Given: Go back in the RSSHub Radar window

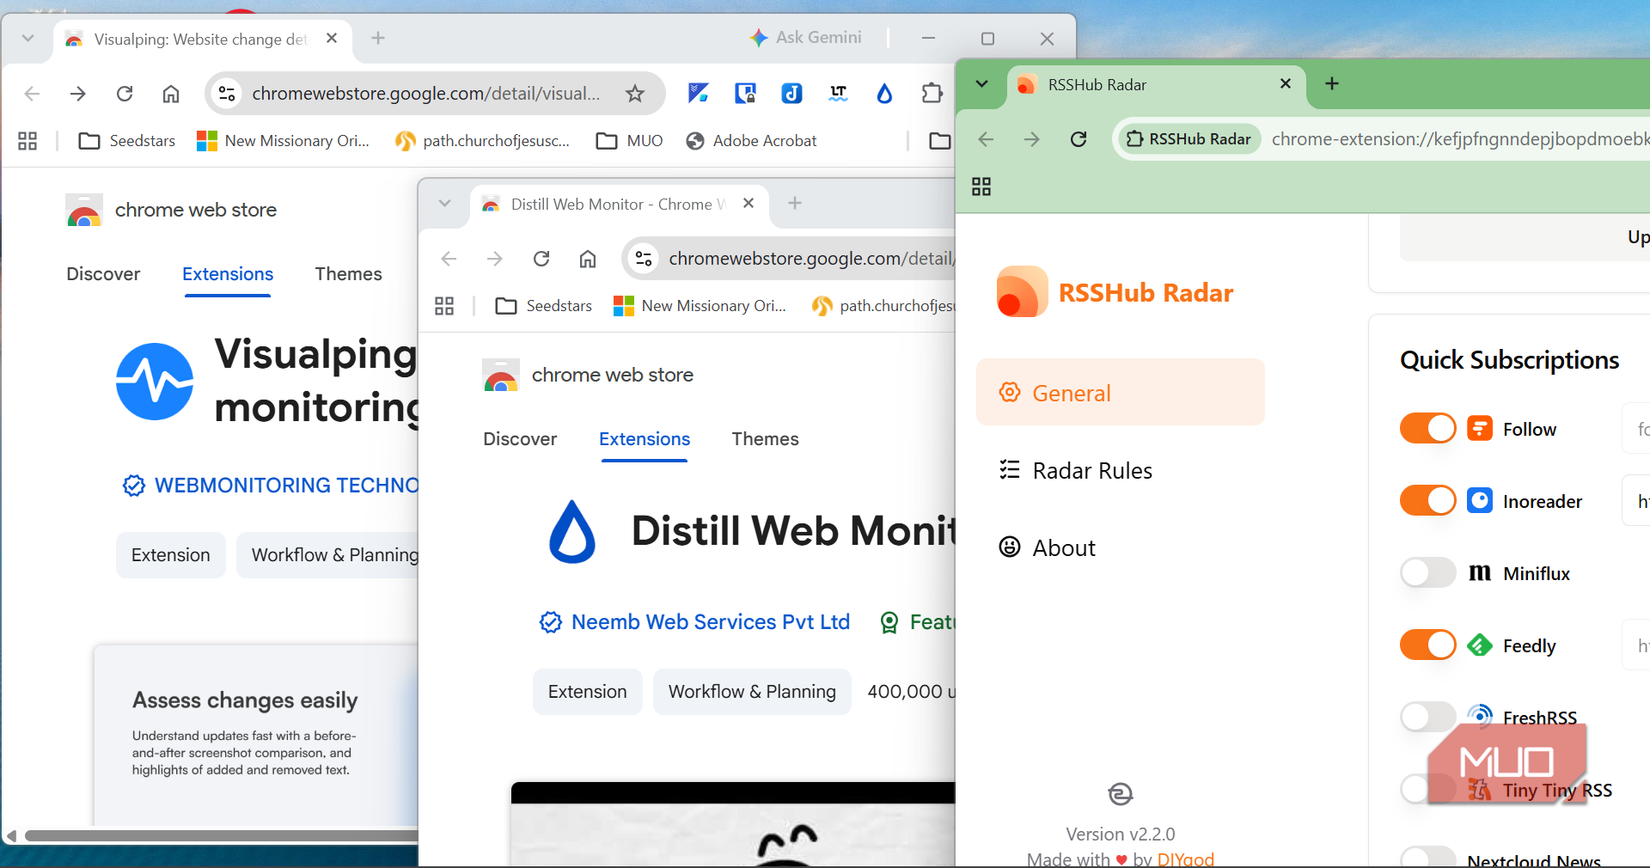Looking at the screenshot, I should click(x=986, y=139).
